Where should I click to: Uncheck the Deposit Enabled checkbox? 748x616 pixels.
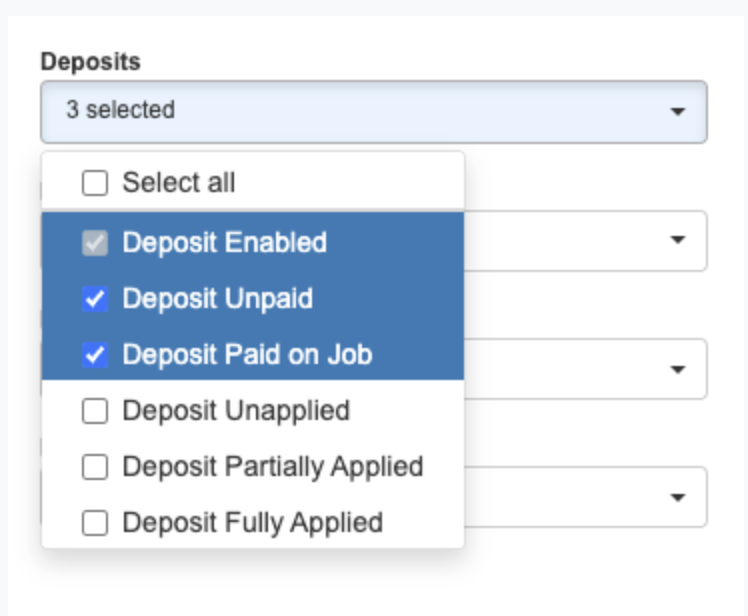[95, 243]
